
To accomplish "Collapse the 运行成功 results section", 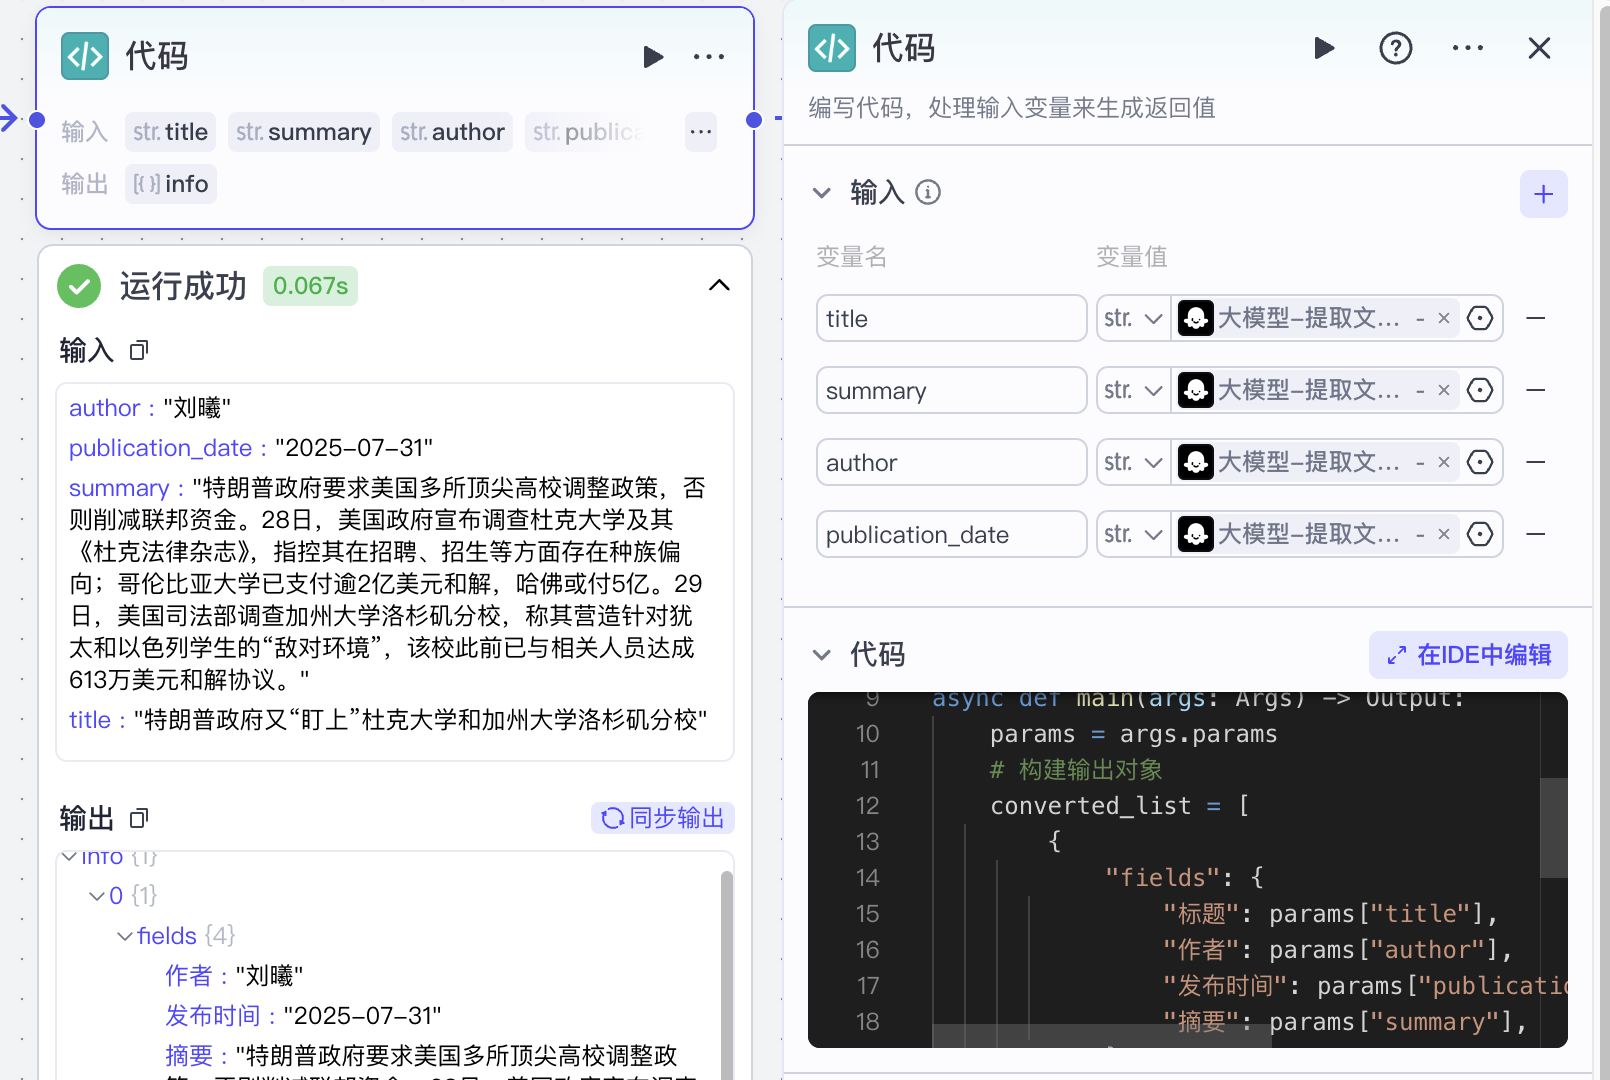I will pos(718,285).
